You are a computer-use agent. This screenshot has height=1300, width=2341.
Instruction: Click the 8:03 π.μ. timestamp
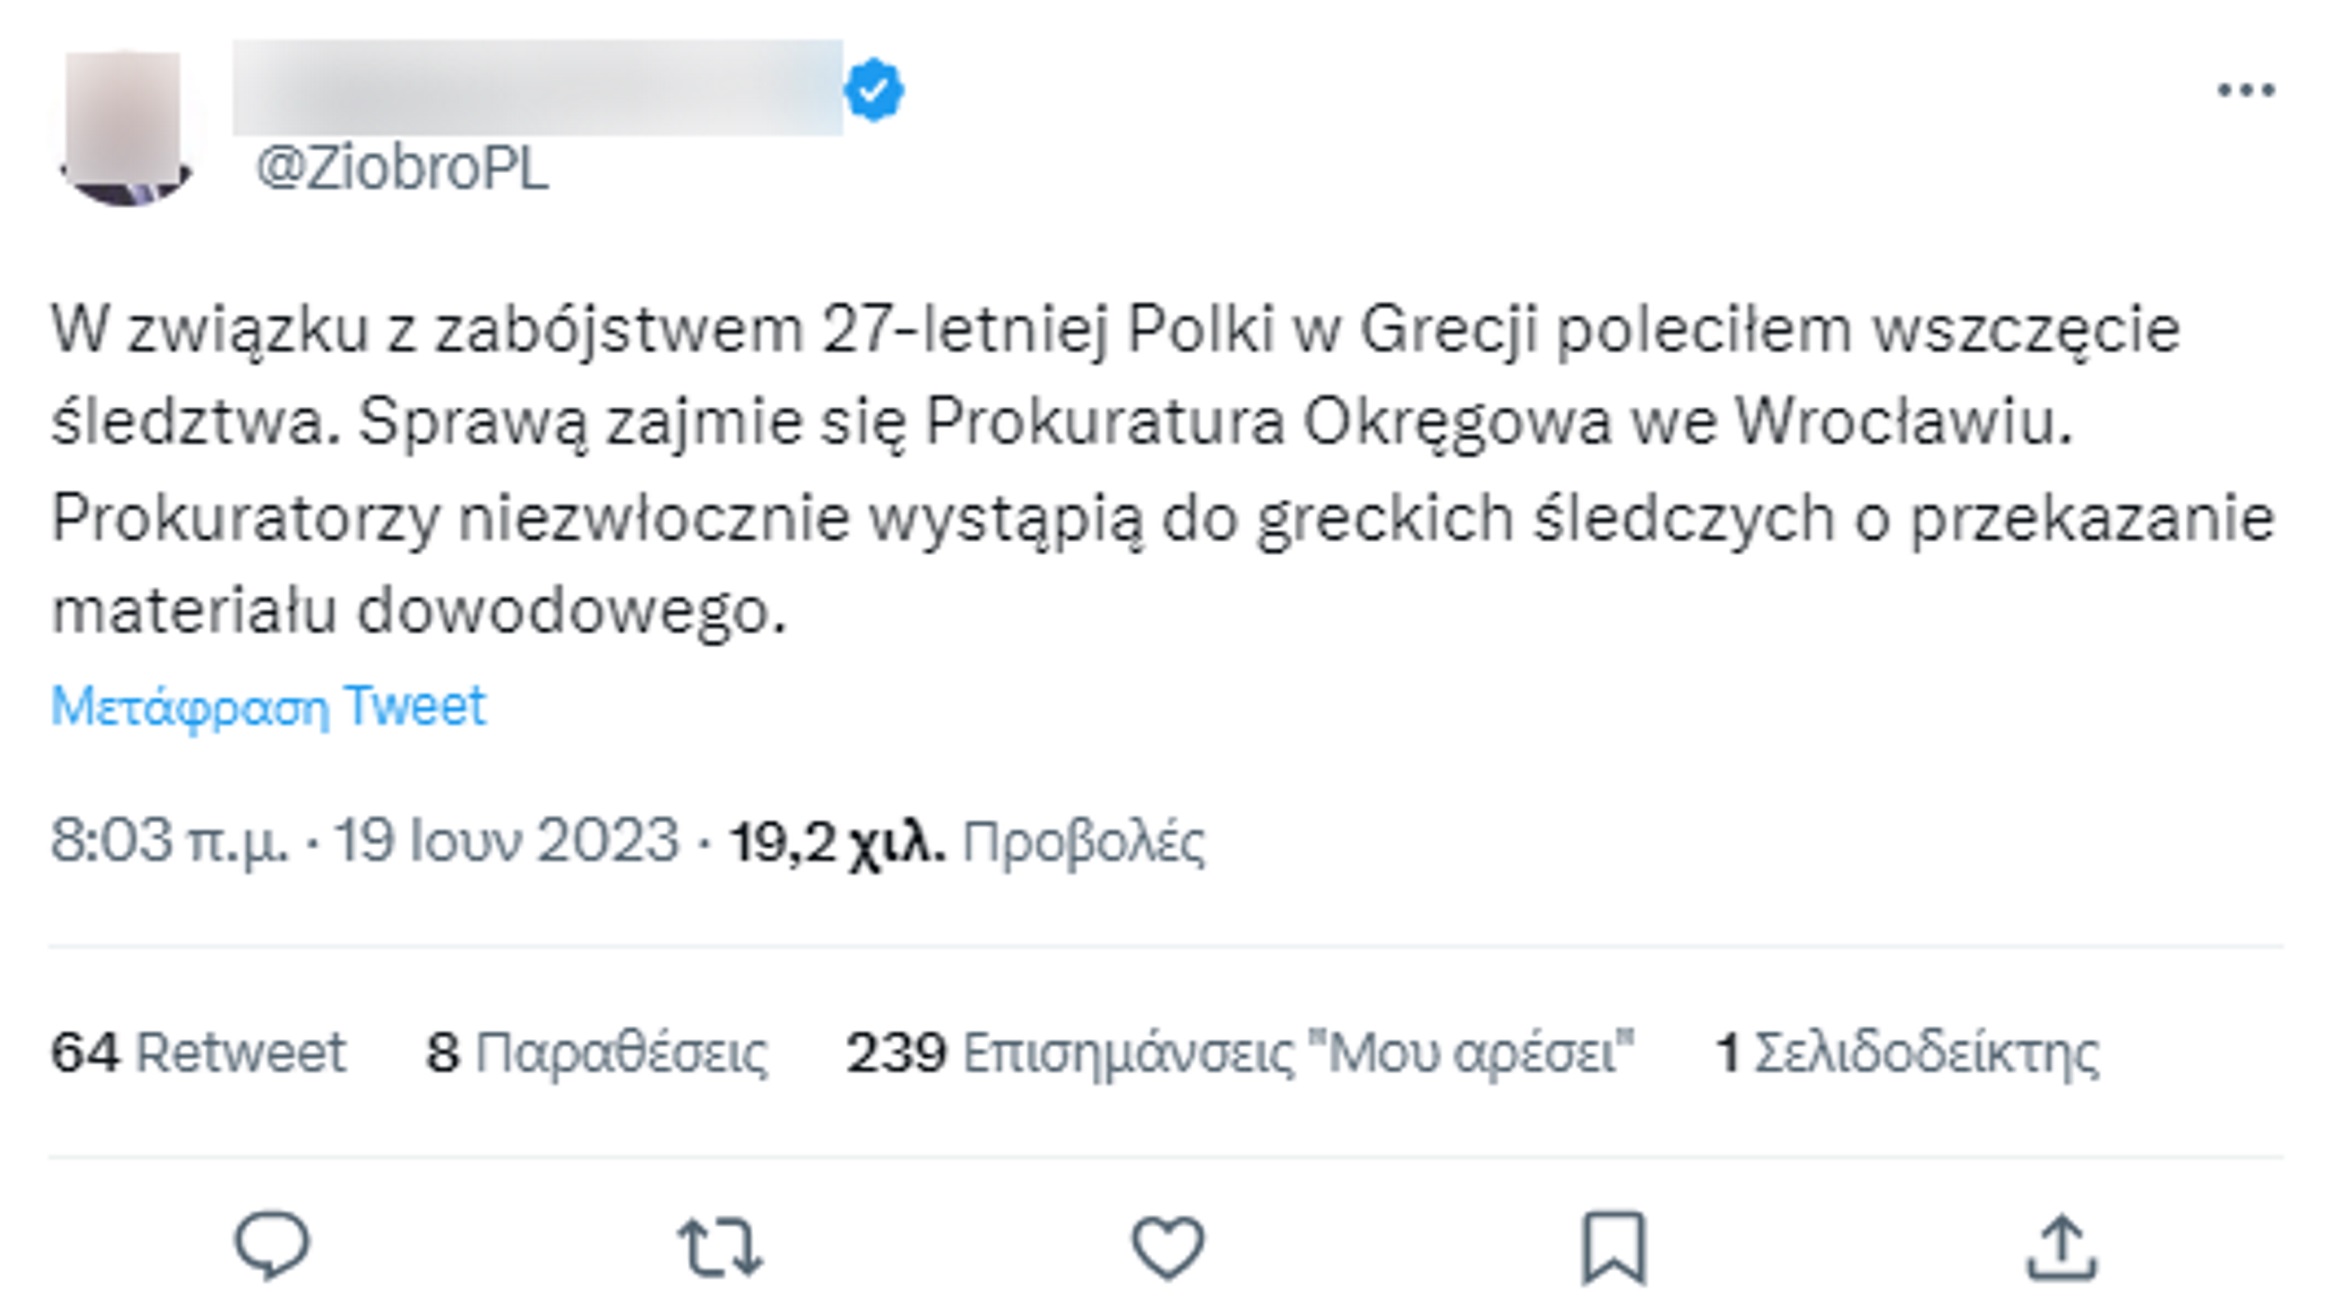(x=169, y=840)
